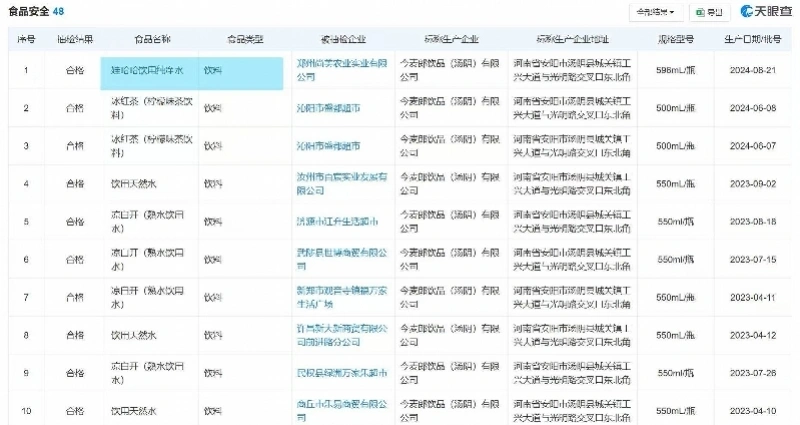Image resolution: width=800 pixels, height=425 pixels.
Task: Click the Excel icon on the 导出 button
Action: click(701, 12)
